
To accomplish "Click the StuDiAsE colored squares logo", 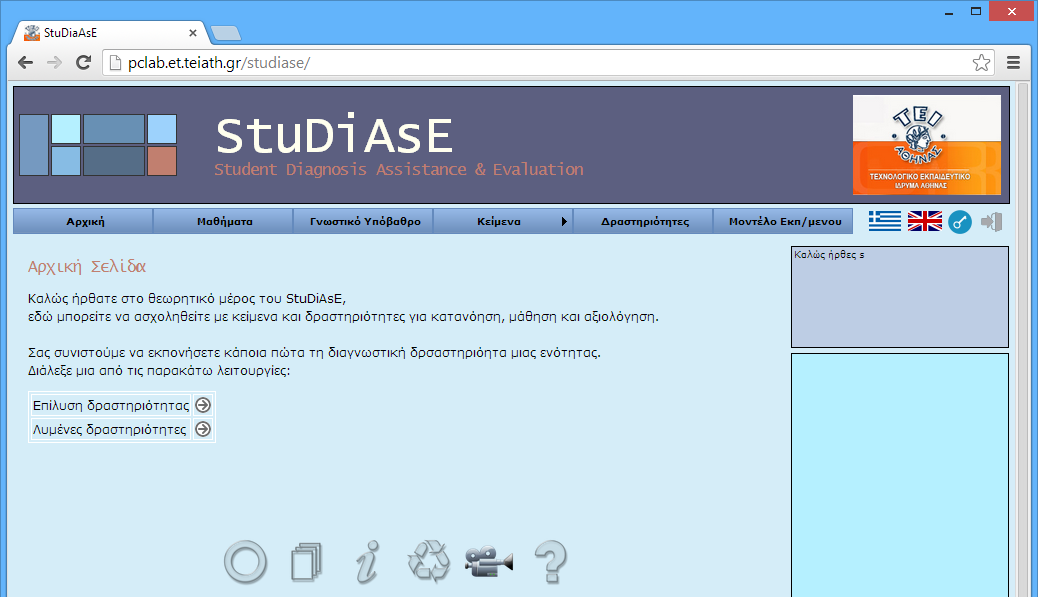I will click(x=98, y=145).
